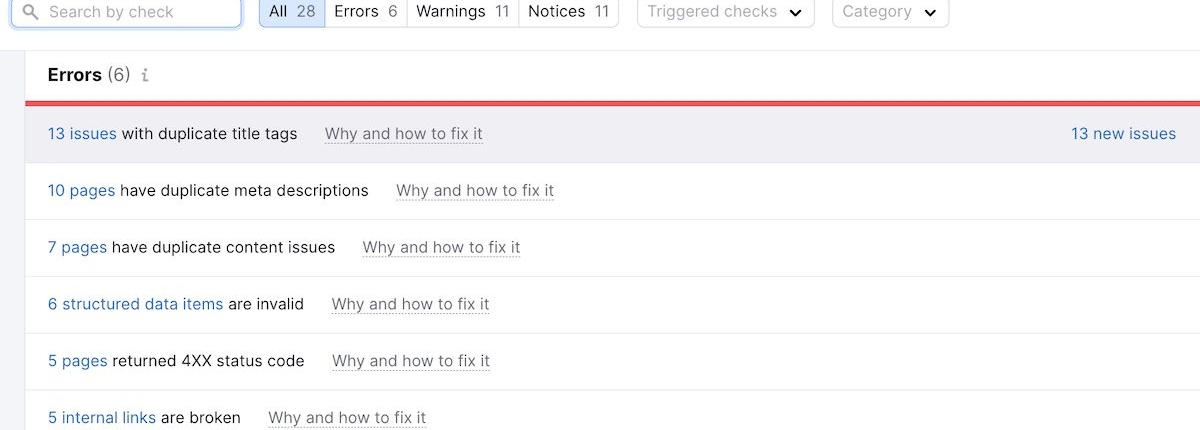Open the Notices 11 tab
The height and width of the screenshot is (430, 1200).
[x=568, y=12]
